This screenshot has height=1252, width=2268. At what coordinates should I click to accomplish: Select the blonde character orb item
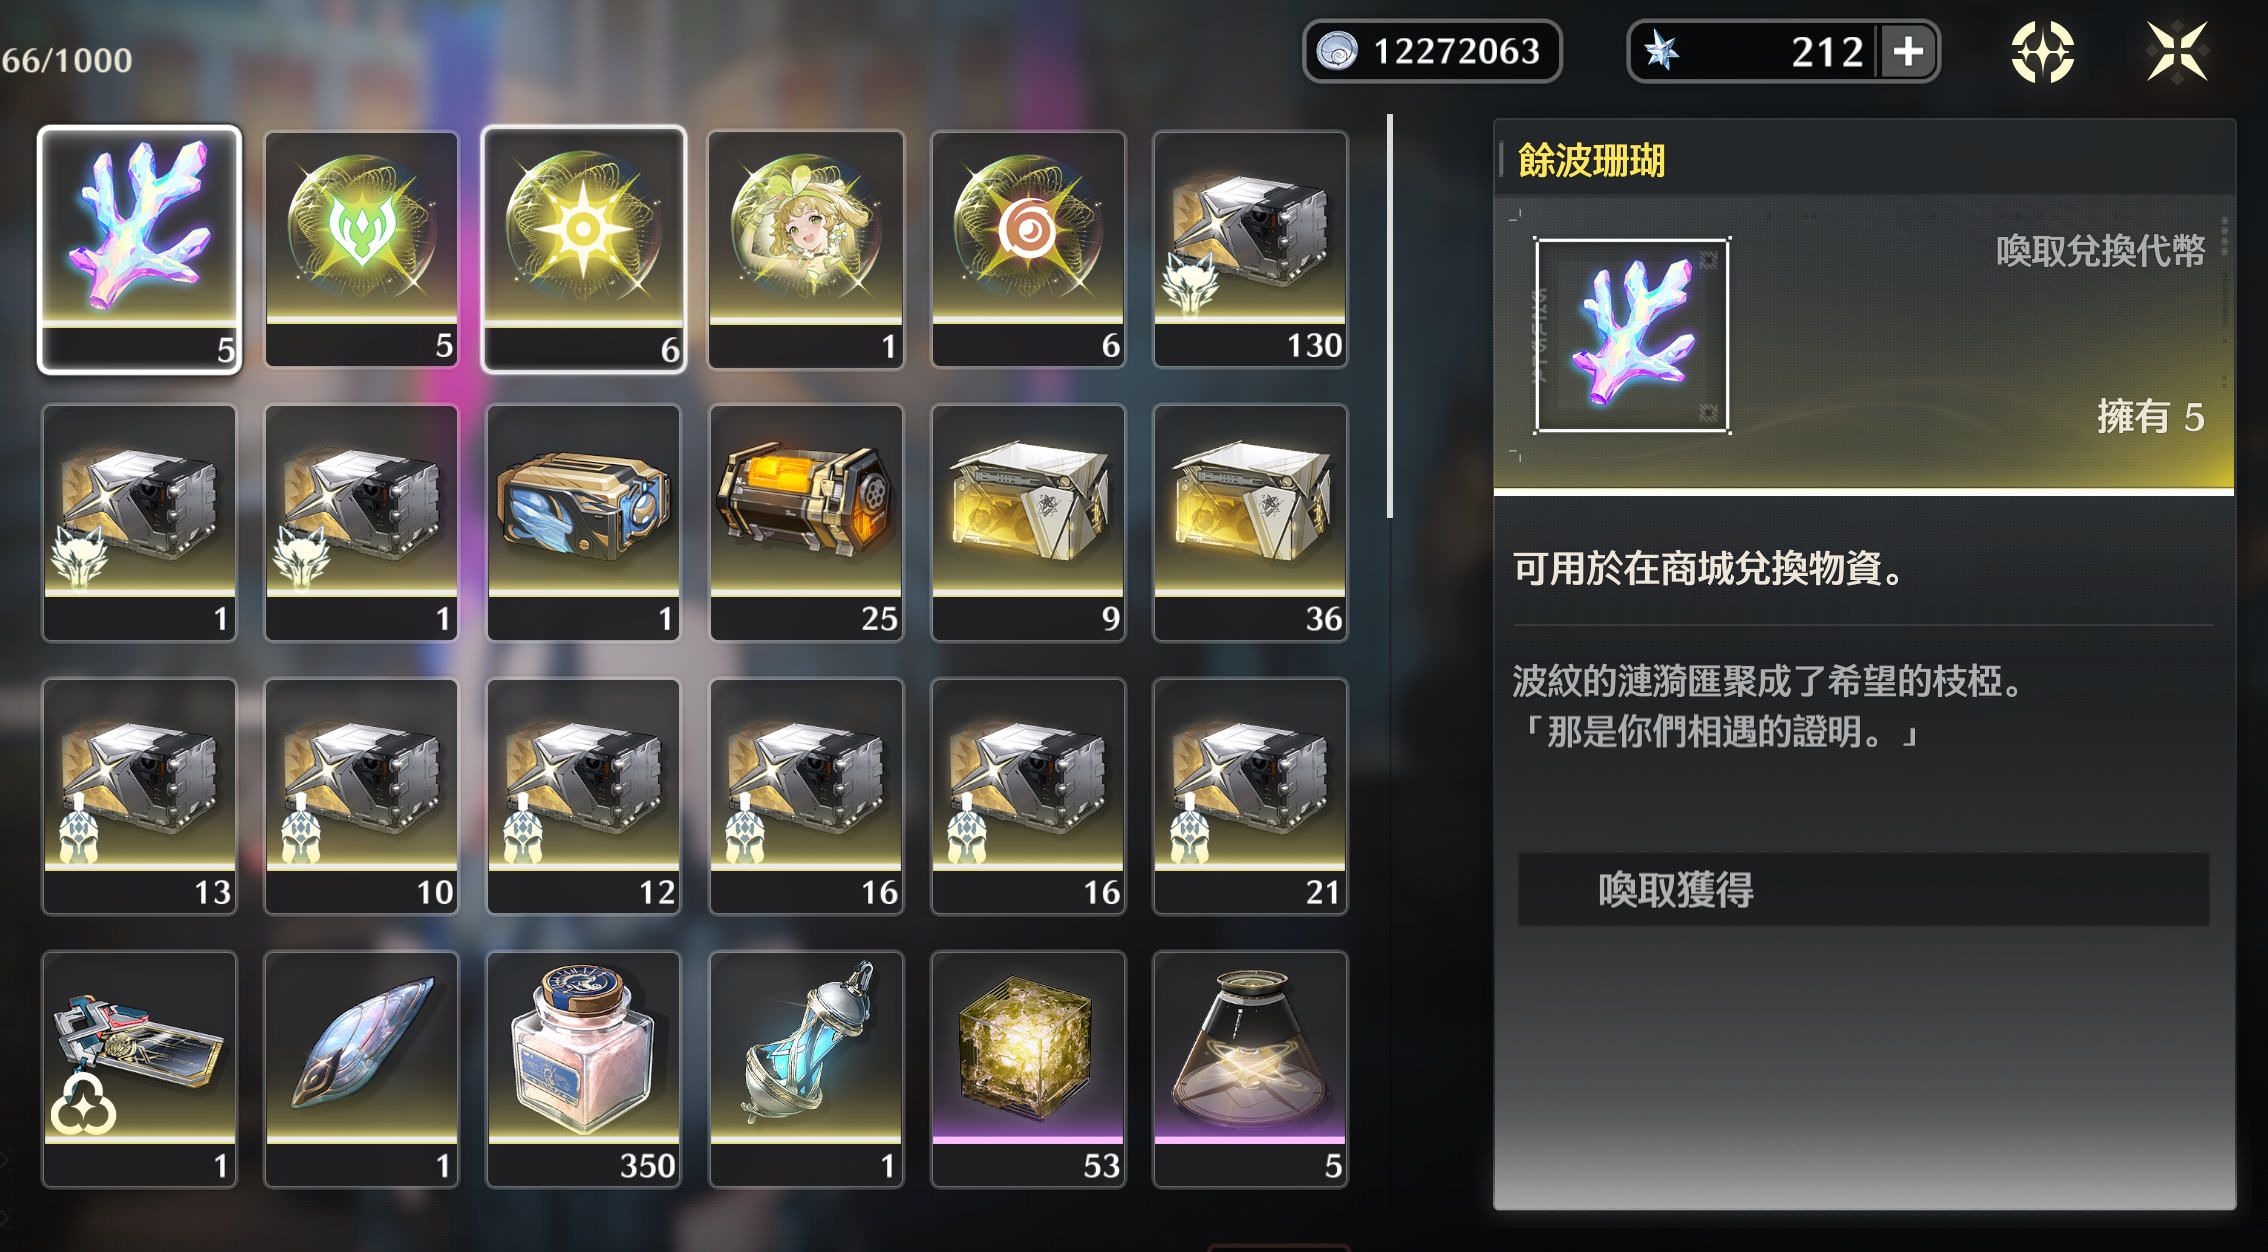806,249
